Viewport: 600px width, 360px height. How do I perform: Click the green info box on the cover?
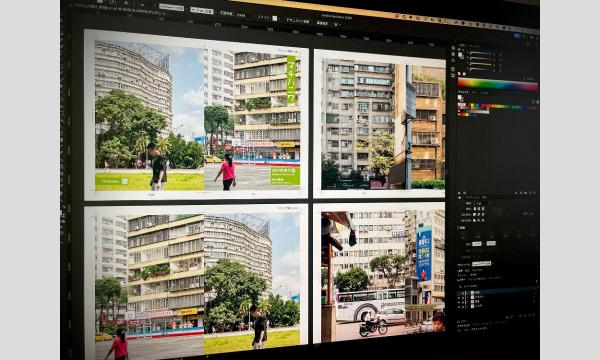(x=285, y=176)
